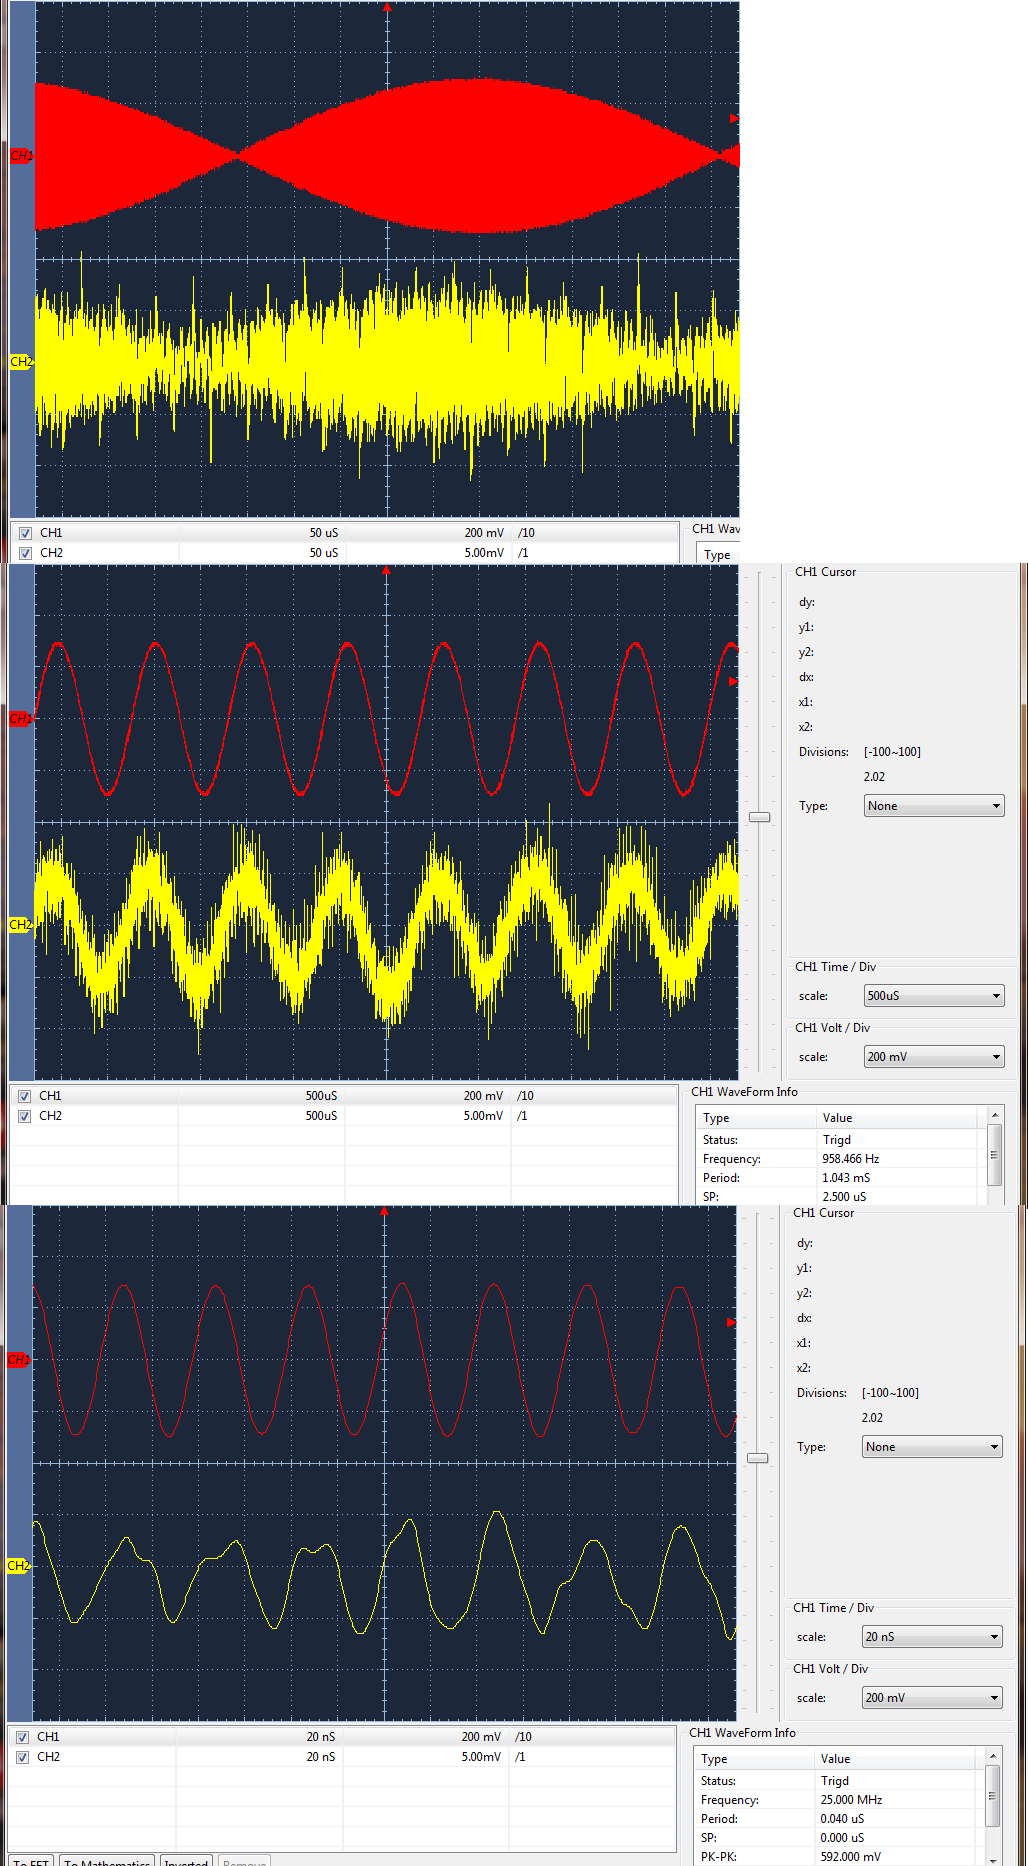
Task: Click the CH2 channel marker beside the 500uS plot
Action: point(21,924)
